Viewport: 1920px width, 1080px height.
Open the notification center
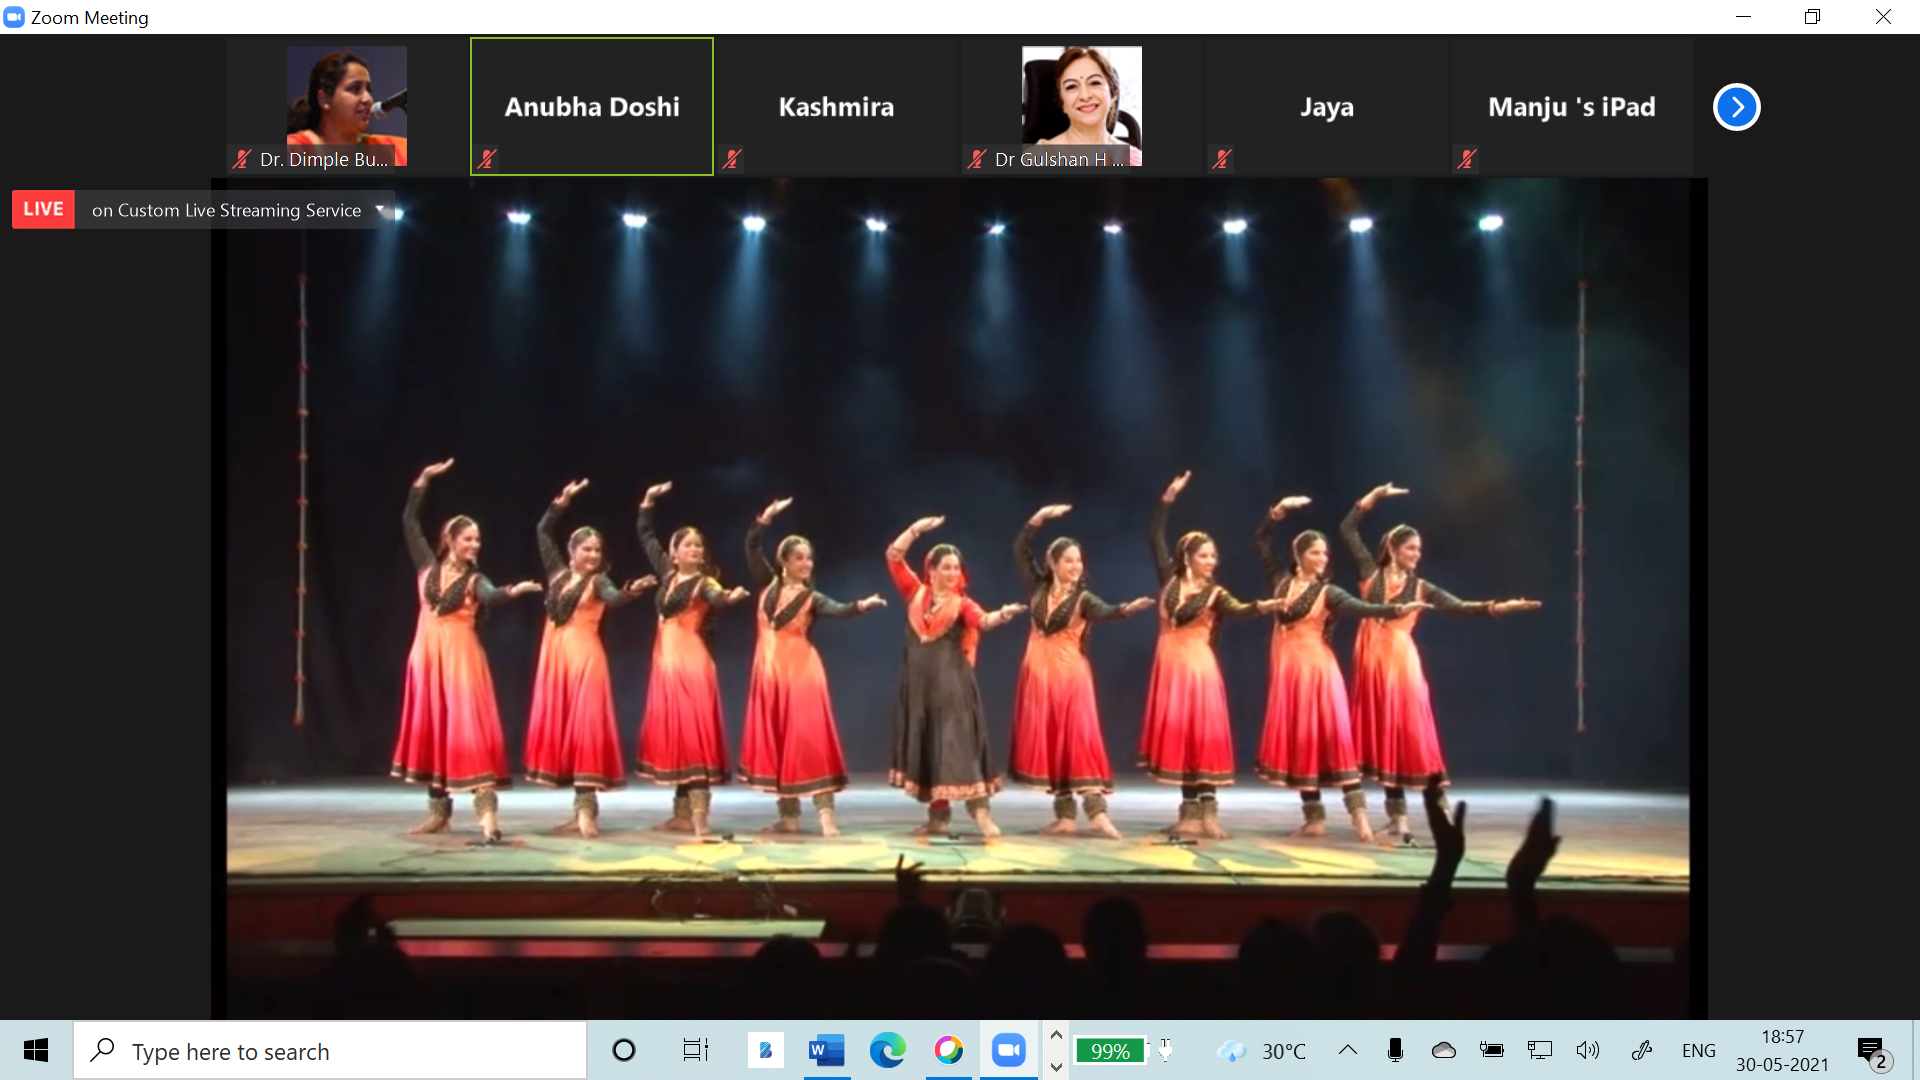pyautogui.click(x=1870, y=1050)
